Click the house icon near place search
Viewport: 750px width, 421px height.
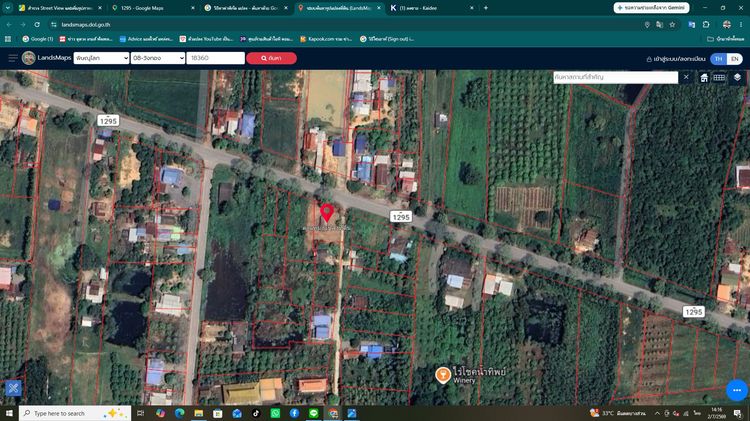pos(704,78)
